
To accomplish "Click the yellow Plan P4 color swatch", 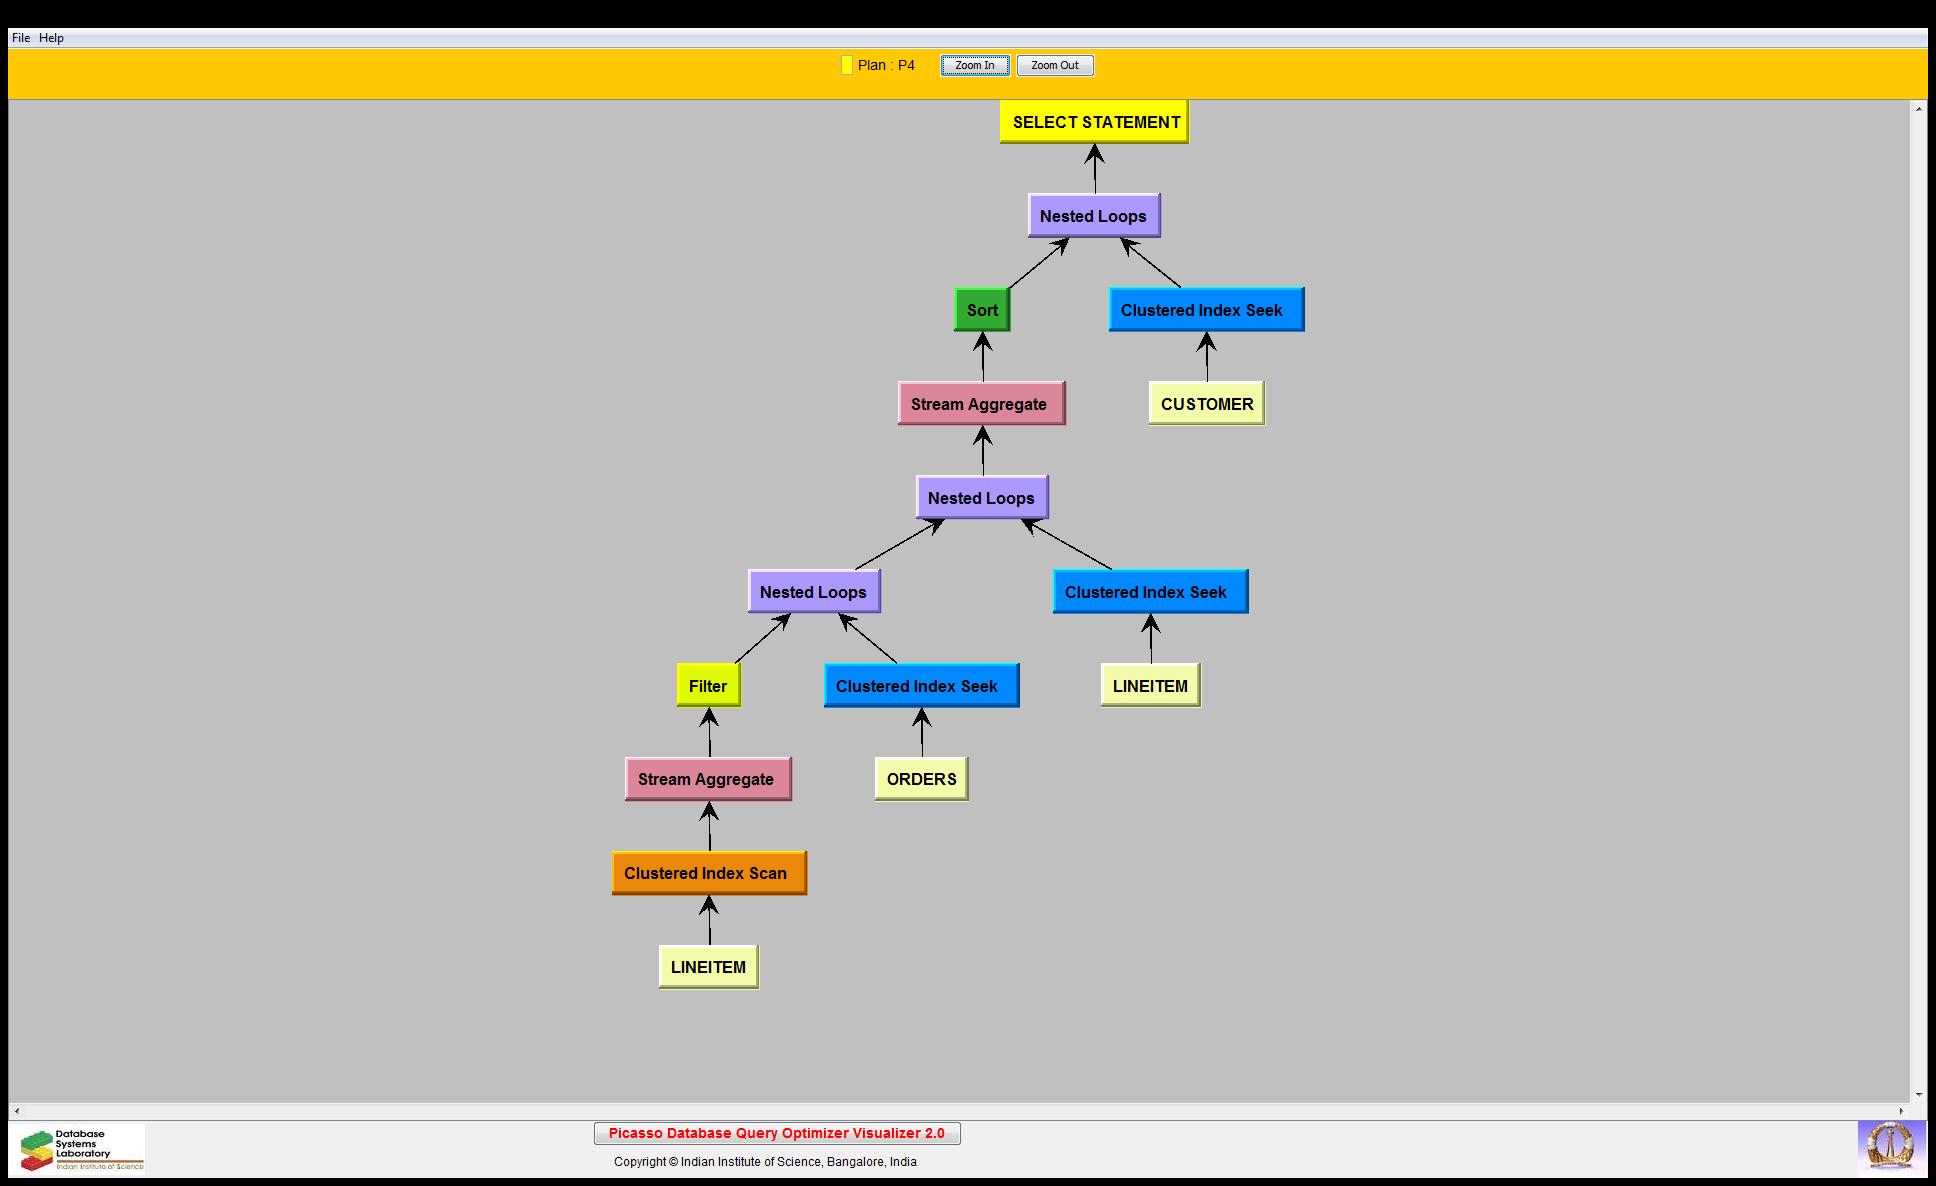I will click(846, 65).
